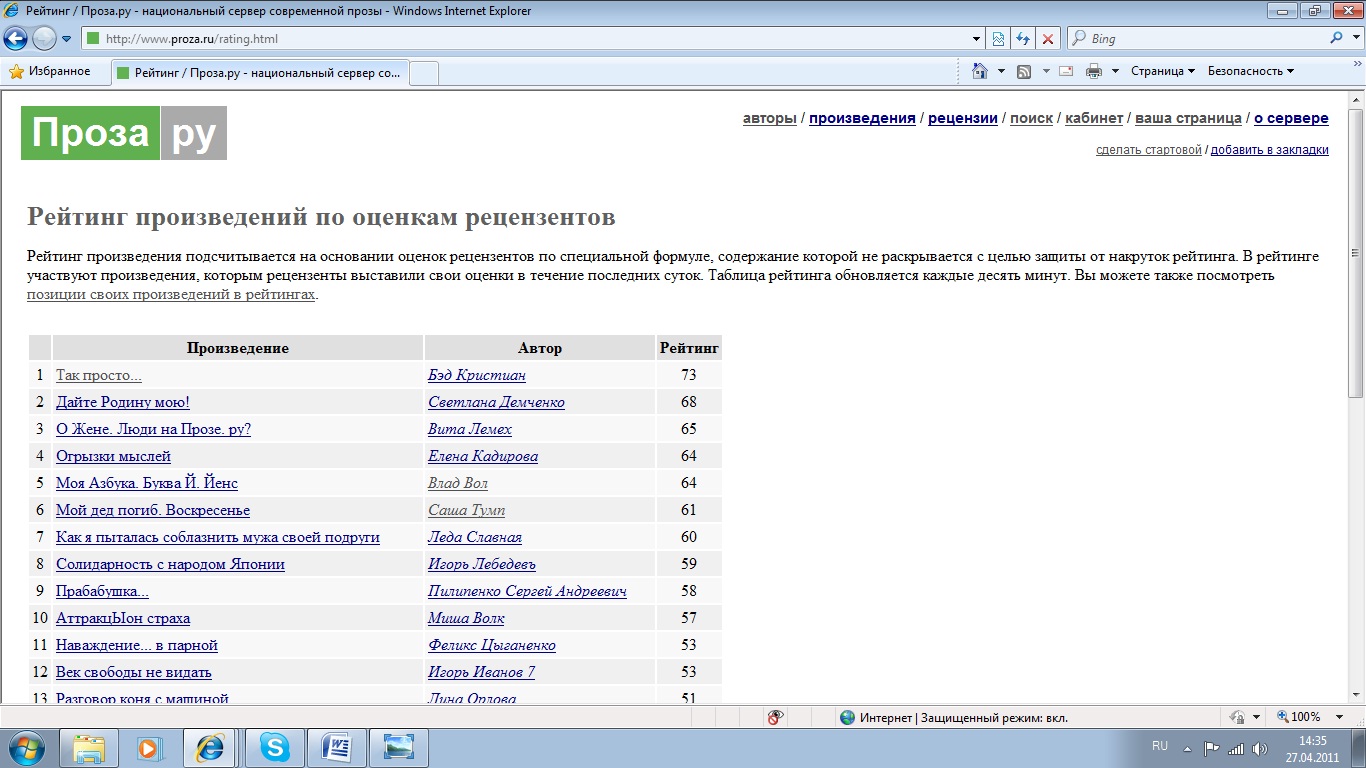Click the Read mail envelope icon
Viewport: 1366px width, 768px height.
tap(1066, 71)
